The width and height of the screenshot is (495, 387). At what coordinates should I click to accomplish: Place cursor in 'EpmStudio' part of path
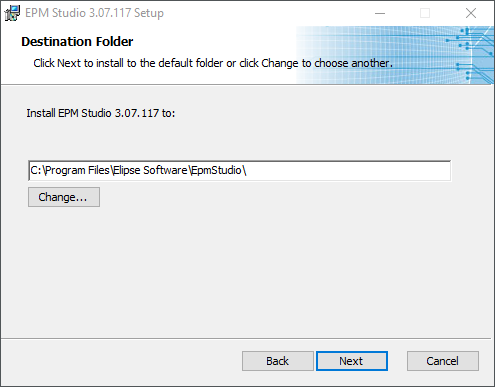coord(216,170)
